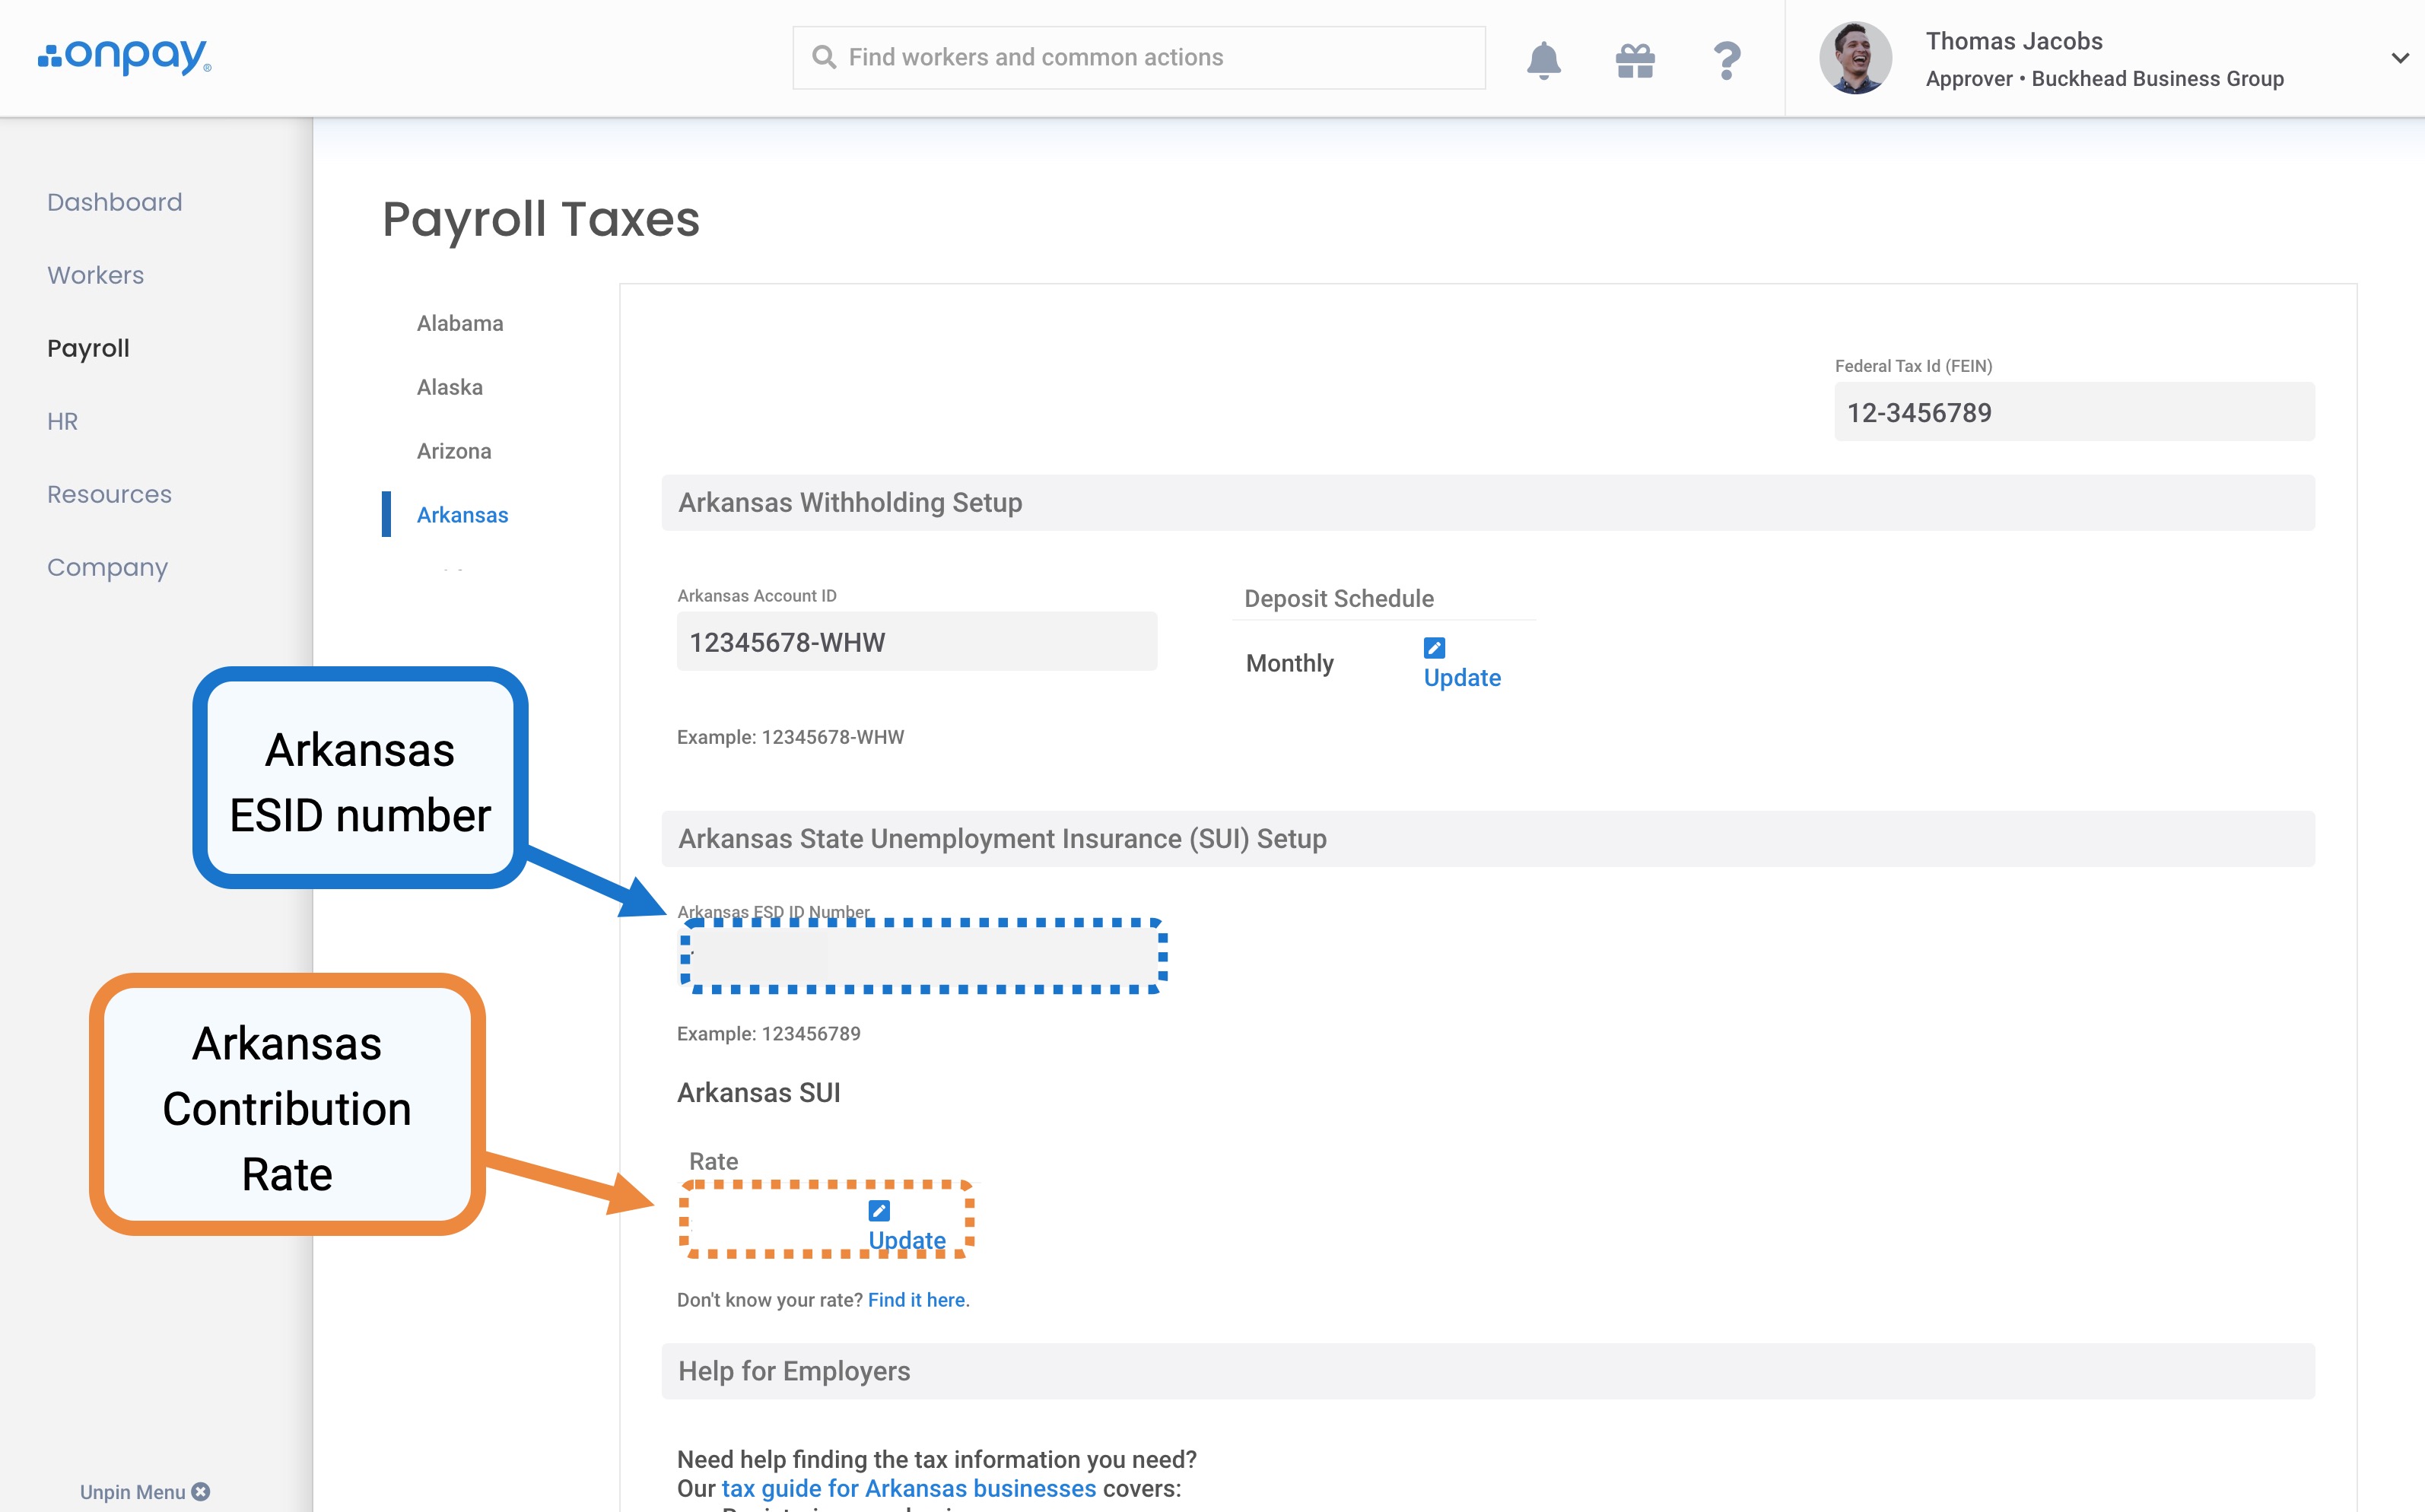
Task: Open the Find it here link
Action: click(x=917, y=1299)
